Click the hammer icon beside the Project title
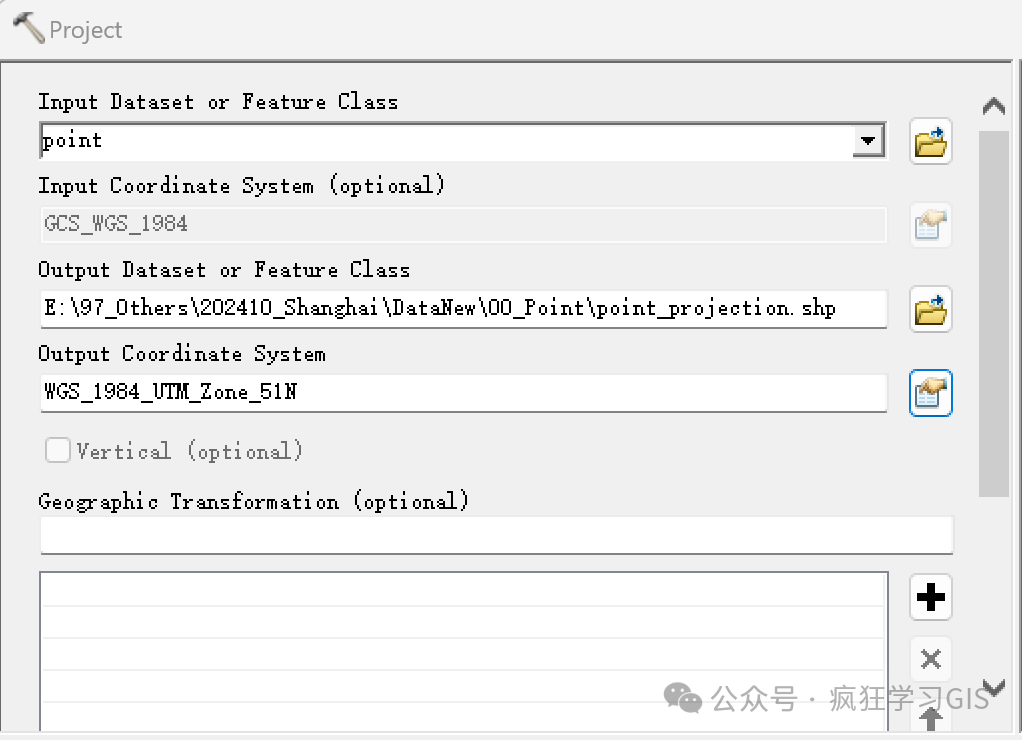The image size is (1022, 740). pos(29,27)
